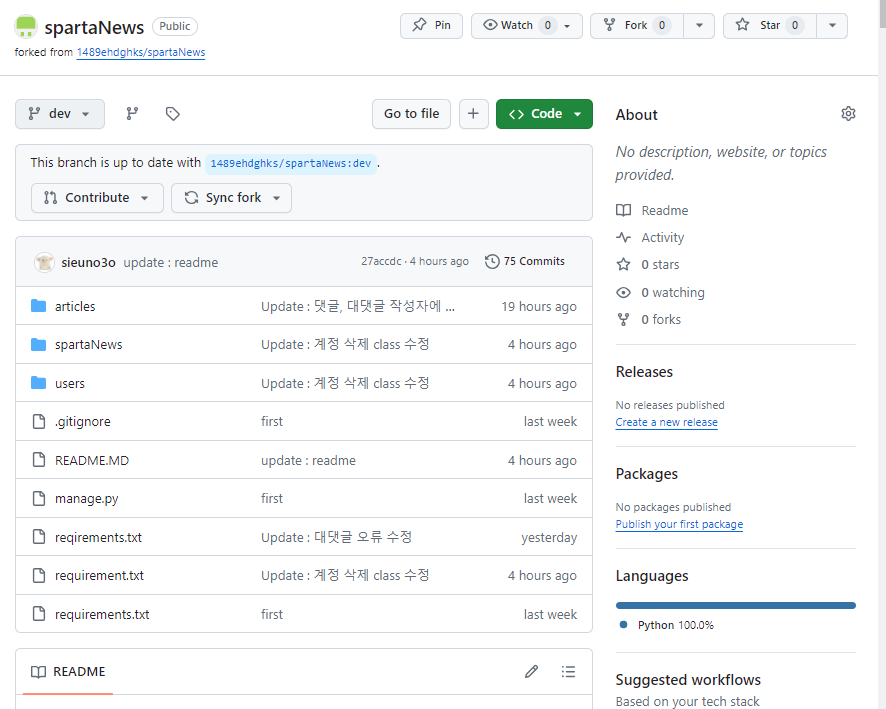The width and height of the screenshot is (886, 709).
Task: Open the reqirements.txt file
Action: click(98, 537)
